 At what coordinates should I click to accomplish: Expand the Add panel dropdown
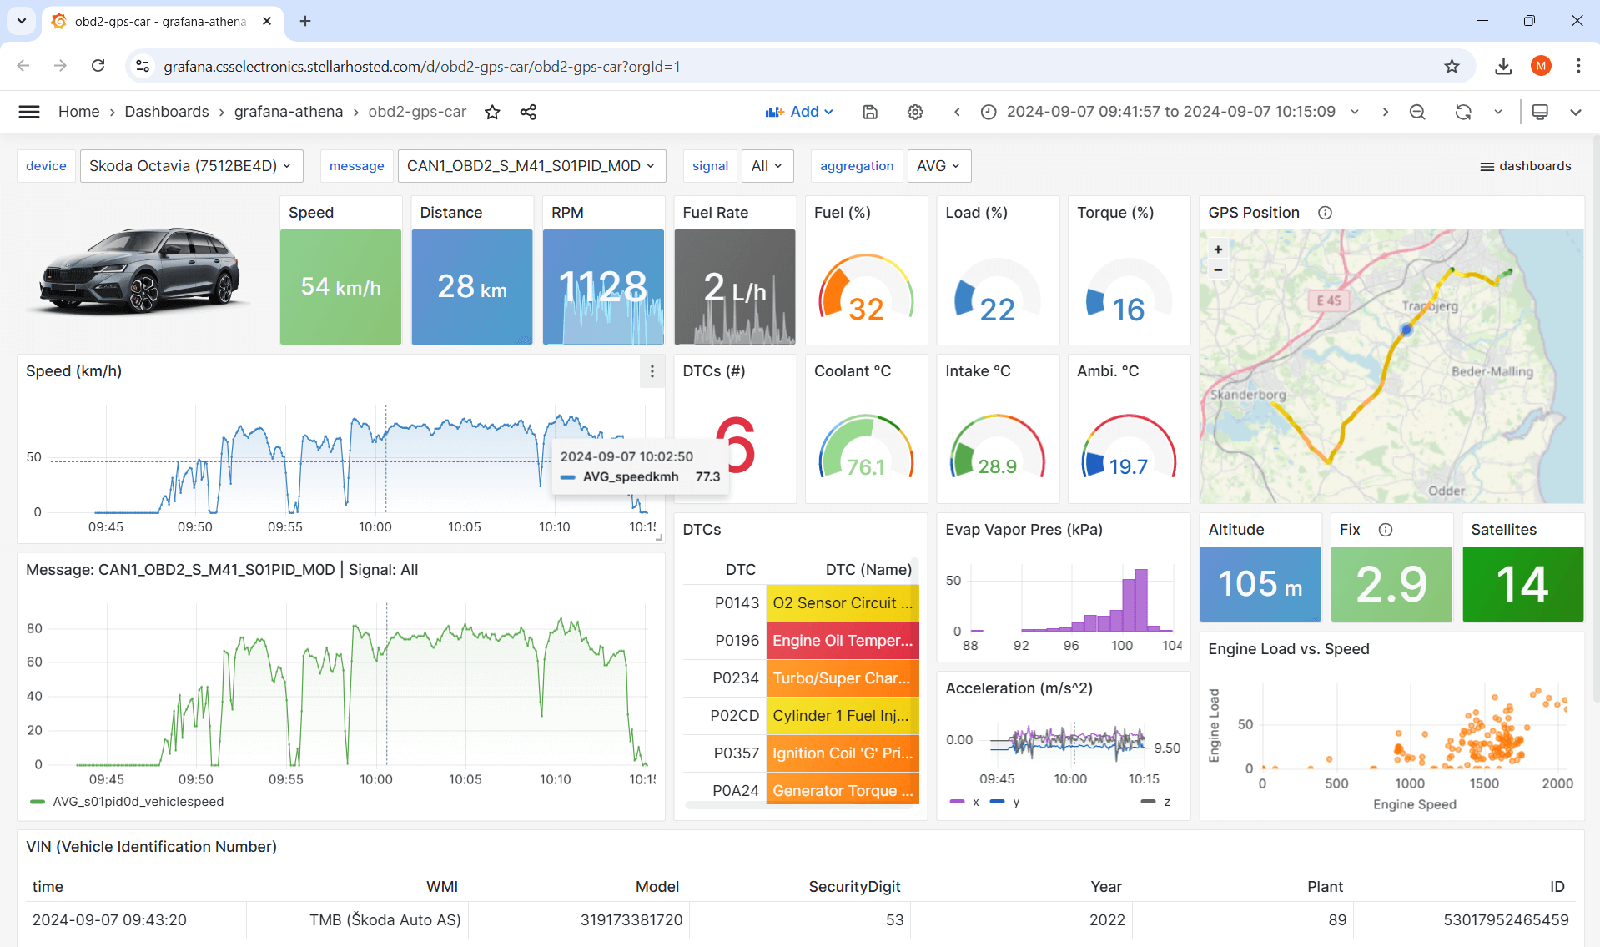pos(800,112)
